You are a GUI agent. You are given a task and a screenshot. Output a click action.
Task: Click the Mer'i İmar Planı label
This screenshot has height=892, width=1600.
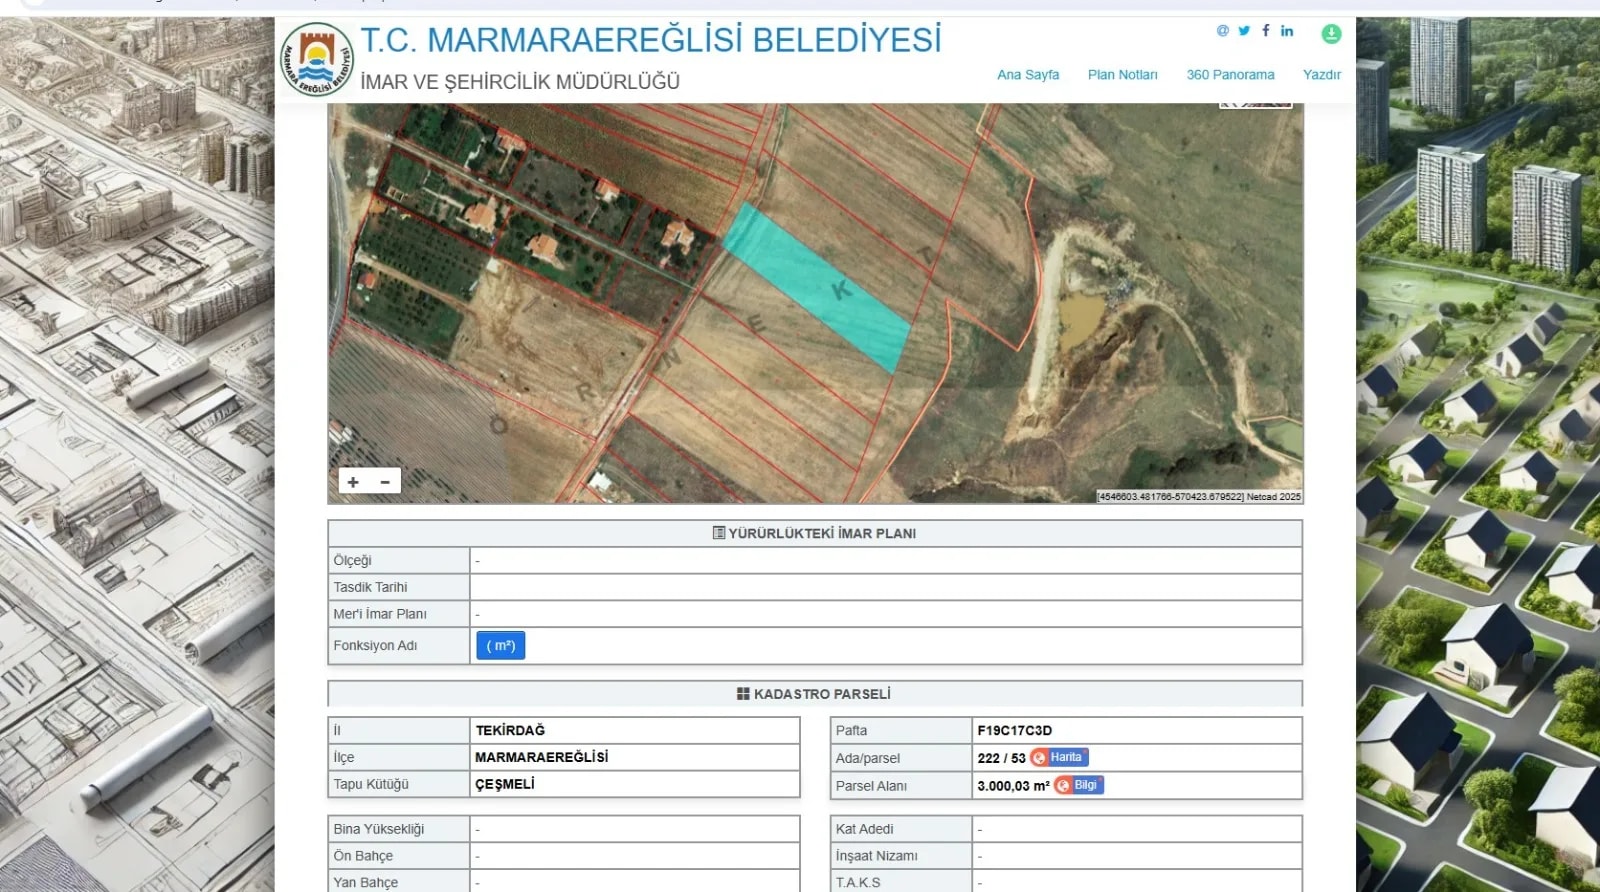pyautogui.click(x=380, y=614)
